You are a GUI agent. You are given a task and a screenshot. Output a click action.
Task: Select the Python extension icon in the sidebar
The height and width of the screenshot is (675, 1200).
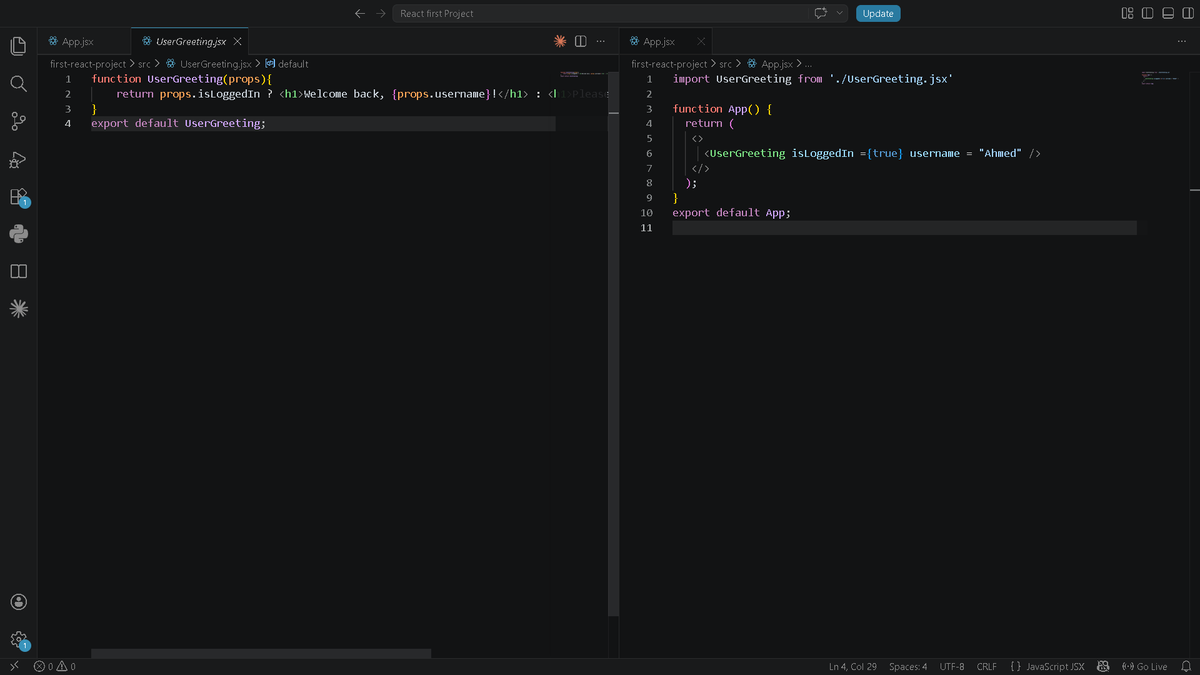17,233
